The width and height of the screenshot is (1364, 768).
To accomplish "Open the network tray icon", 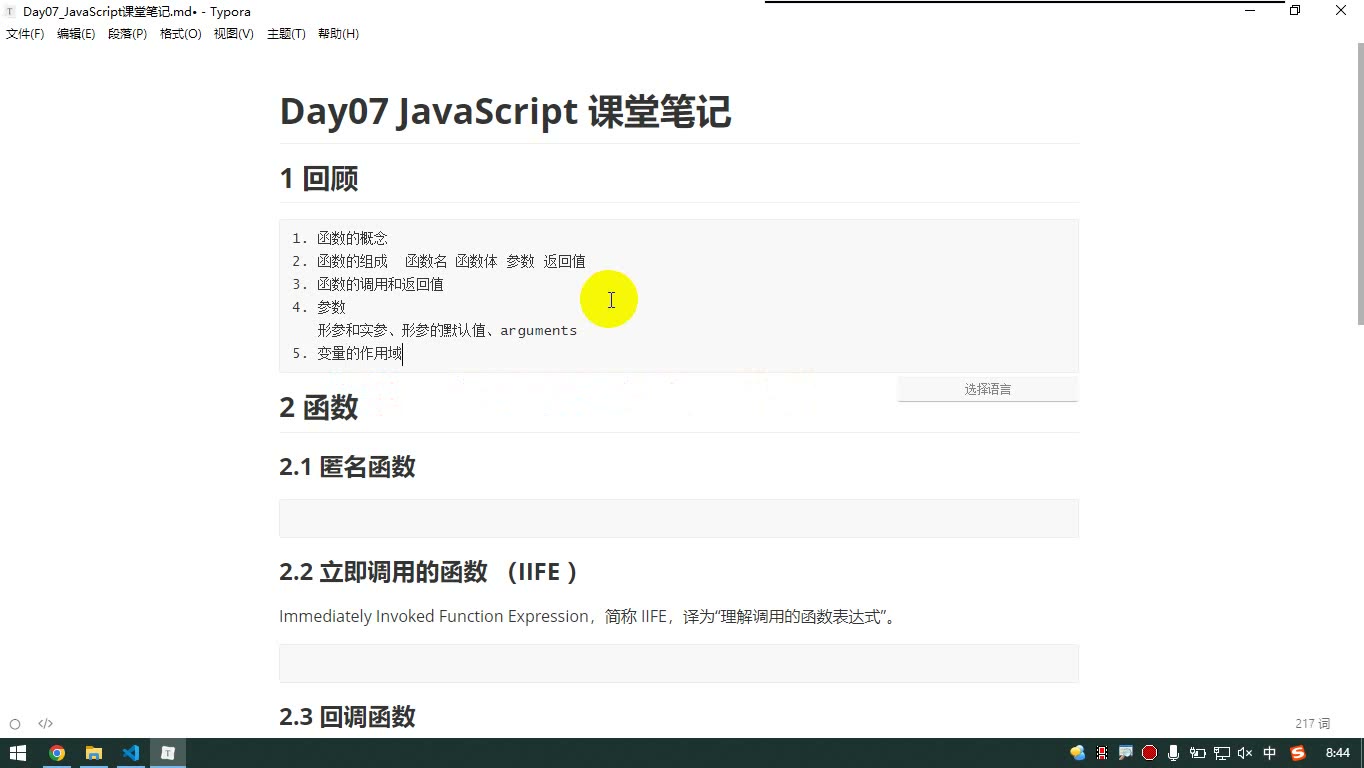I will (x=1221, y=753).
